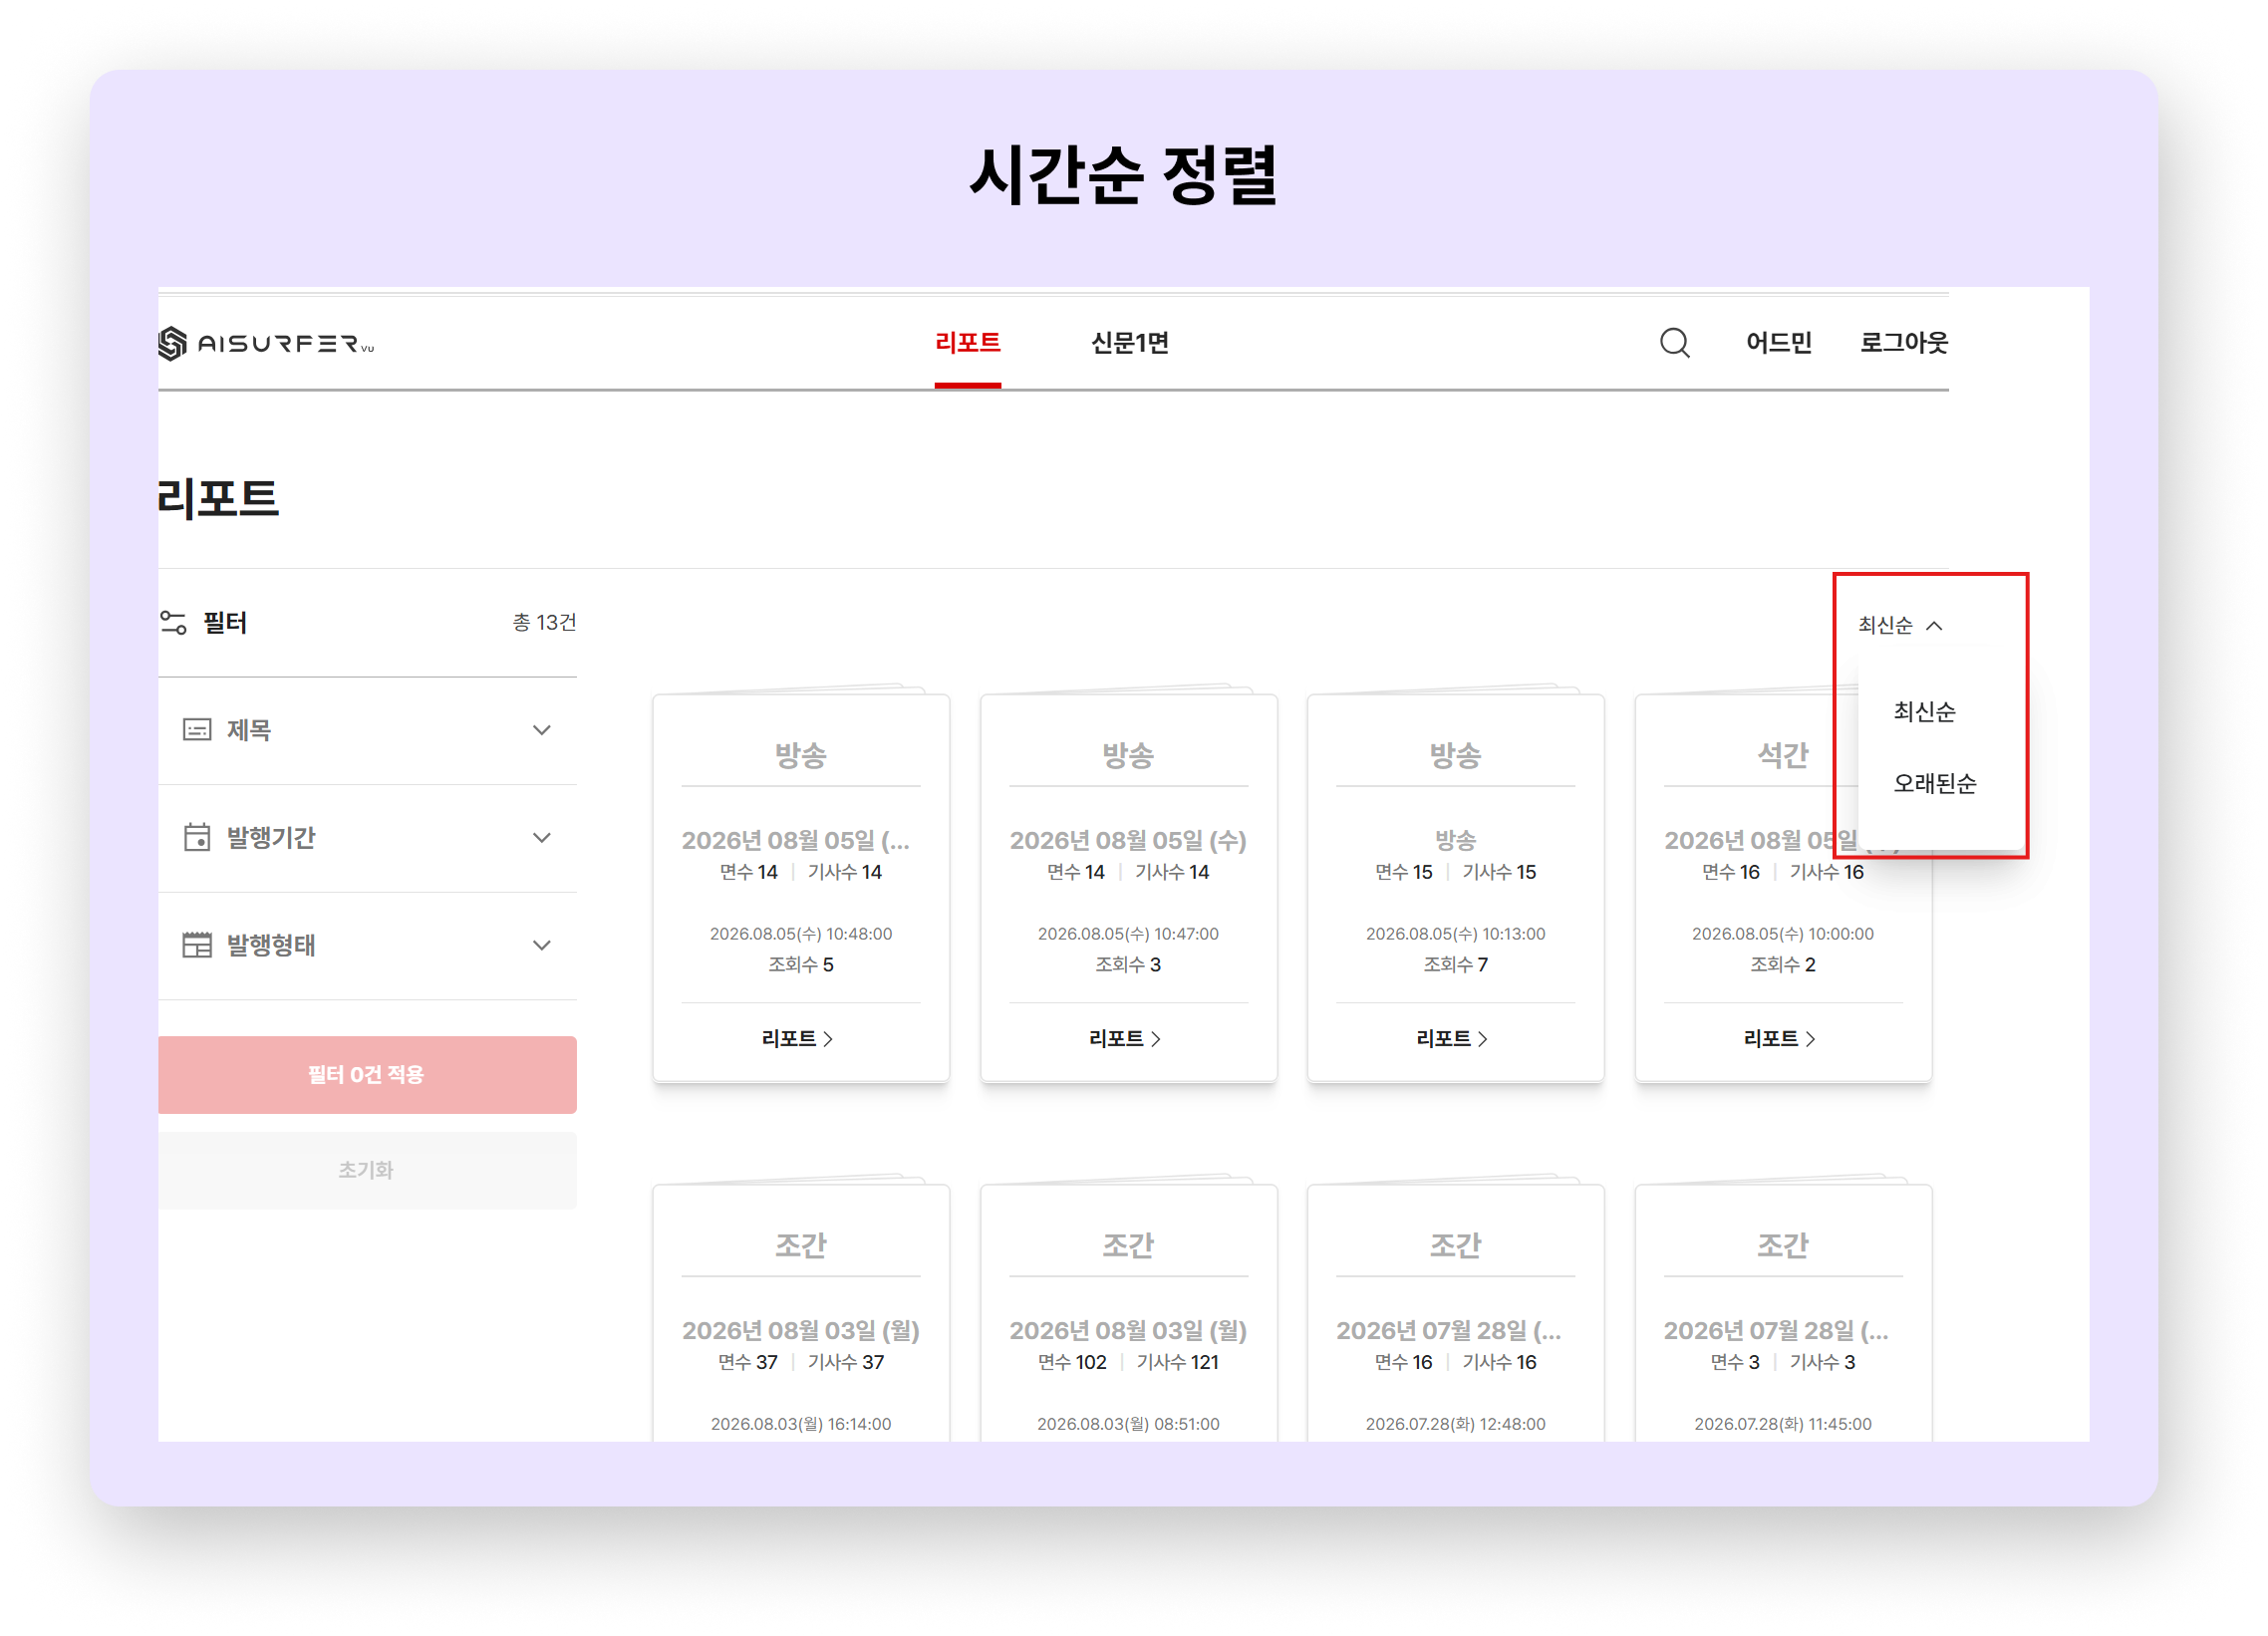Click the 발행기간 calendar icon

197,837
